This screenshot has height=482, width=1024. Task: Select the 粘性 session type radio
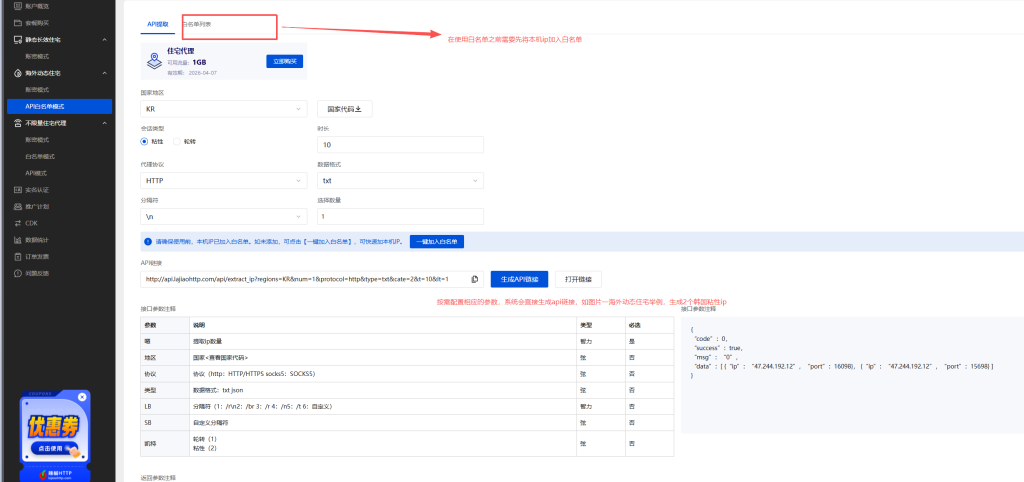tap(144, 141)
